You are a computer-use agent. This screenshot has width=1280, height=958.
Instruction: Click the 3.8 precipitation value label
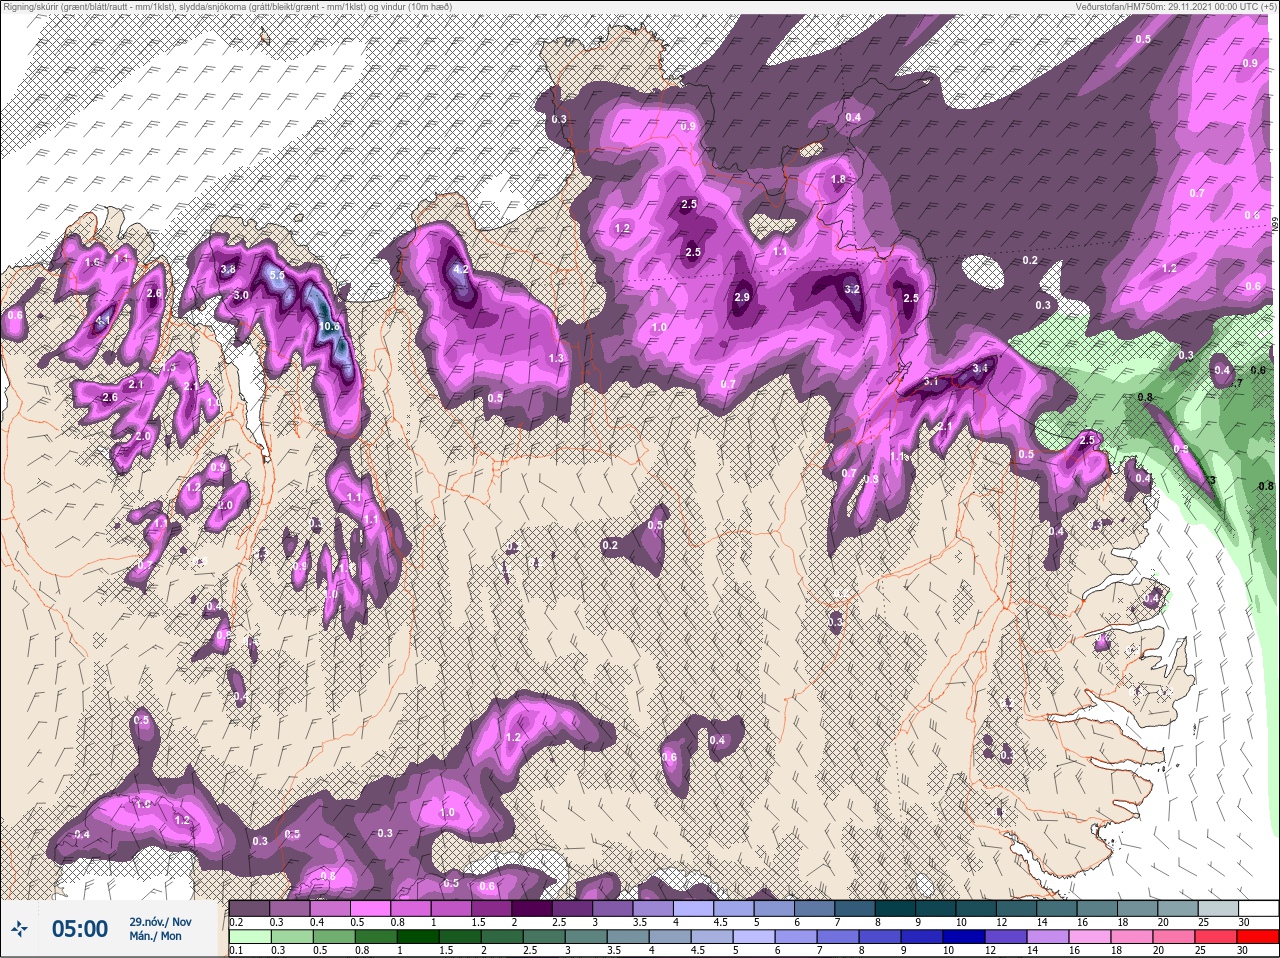pyautogui.click(x=228, y=270)
